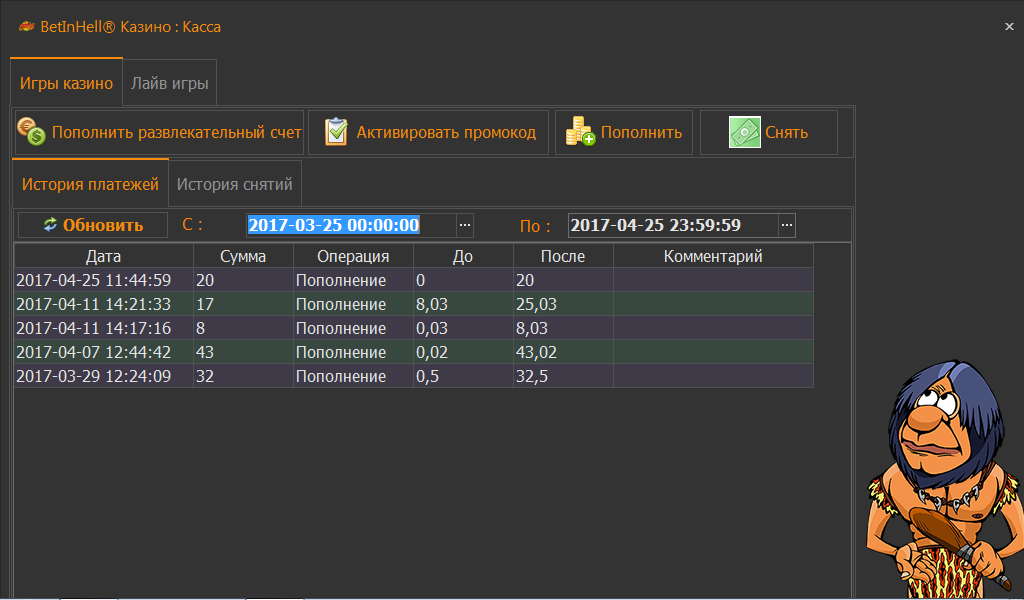Viewport: 1024px width, 600px height.
Task: Switch to the Лайв игры tab
Action: pos(170,84)
